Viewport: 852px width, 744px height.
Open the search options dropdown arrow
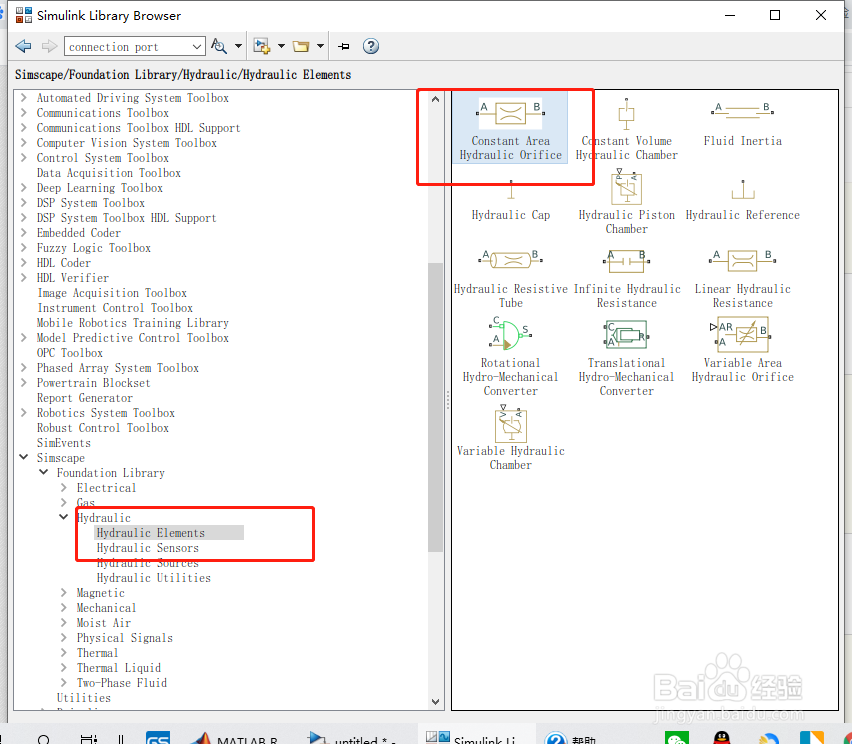tap(238, 46)
